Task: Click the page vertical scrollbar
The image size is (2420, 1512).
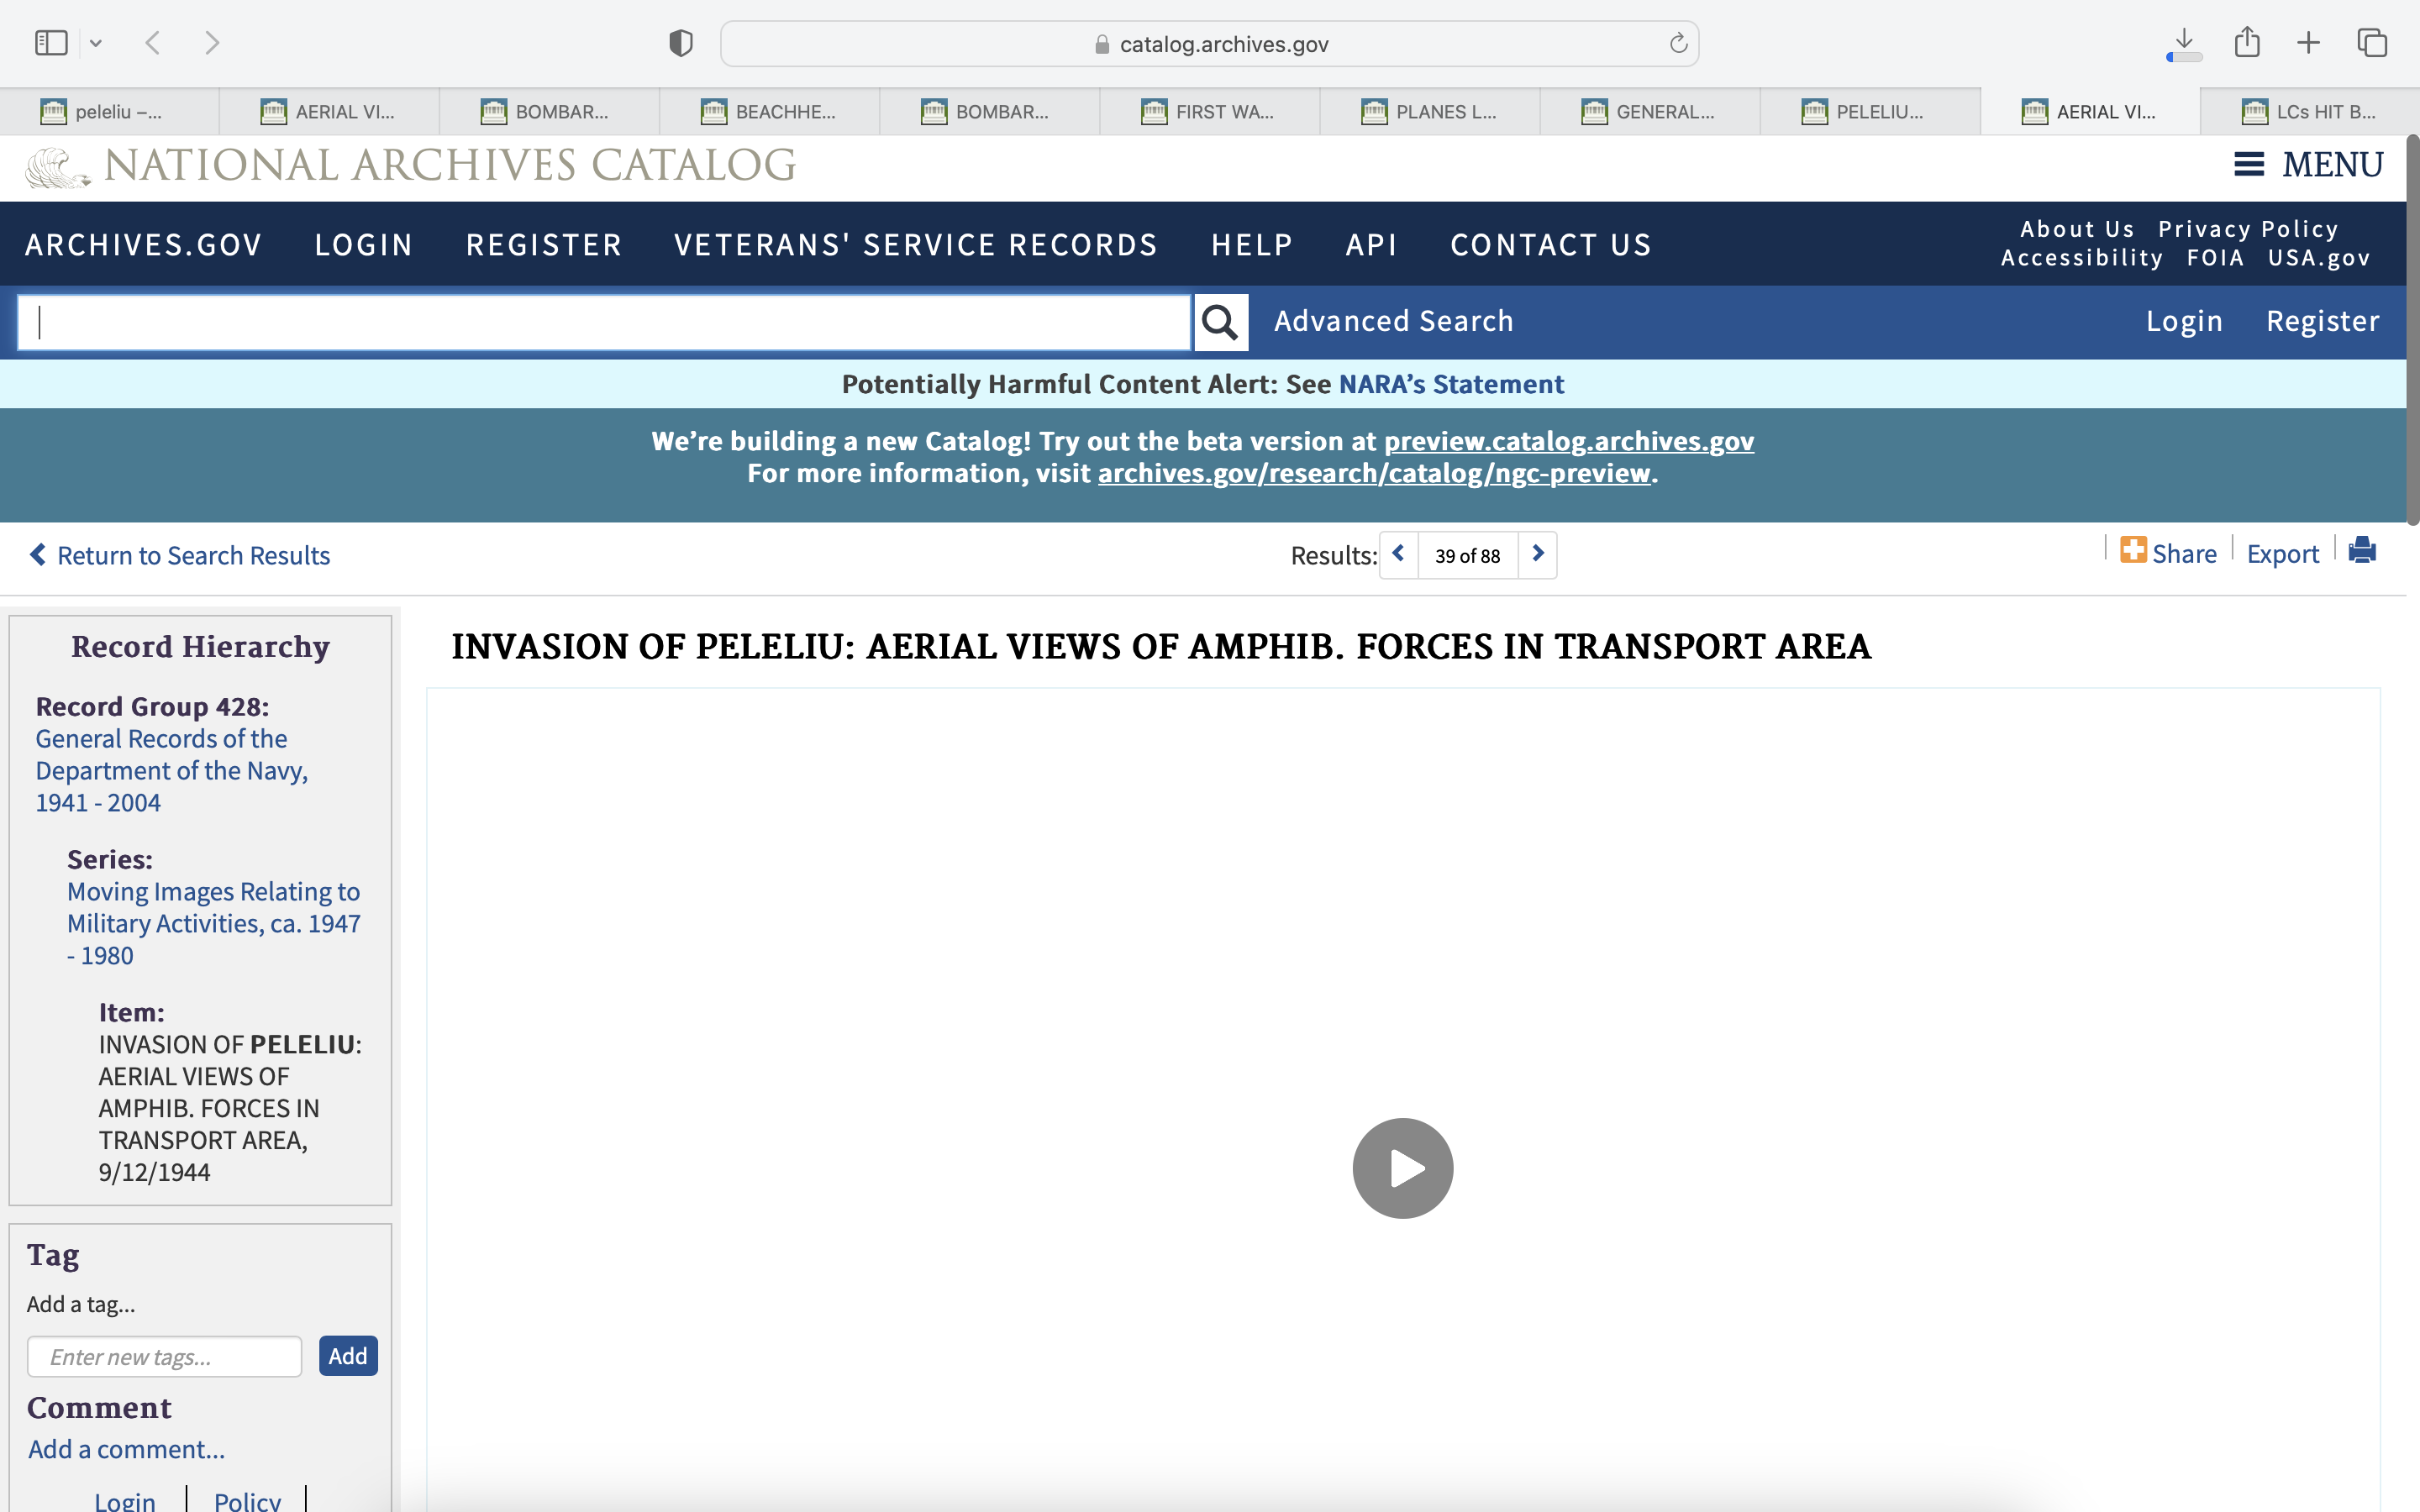Action: pos(2412,330)
